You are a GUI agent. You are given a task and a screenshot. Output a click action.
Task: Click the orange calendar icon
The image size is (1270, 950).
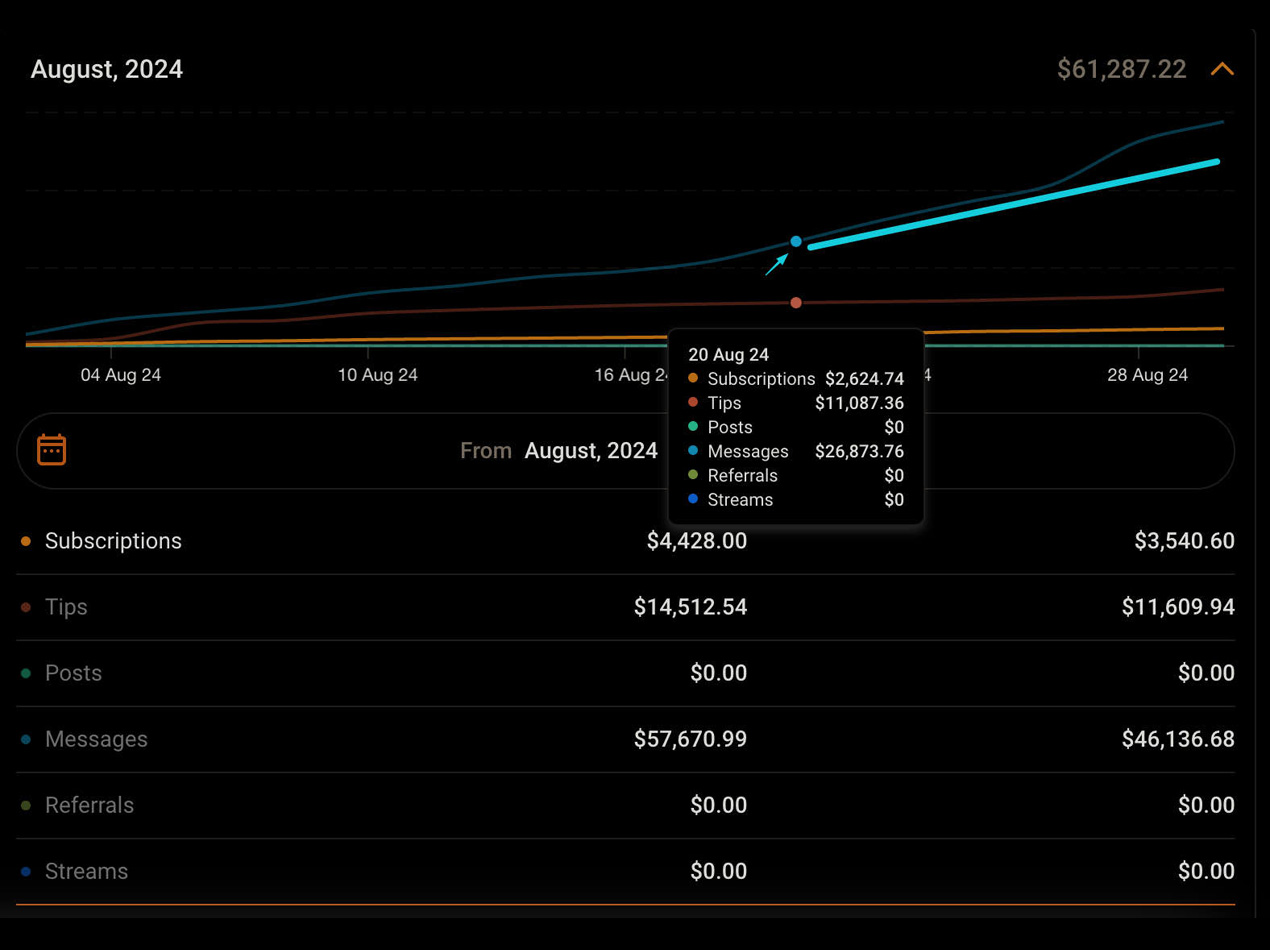pos(51,450)
